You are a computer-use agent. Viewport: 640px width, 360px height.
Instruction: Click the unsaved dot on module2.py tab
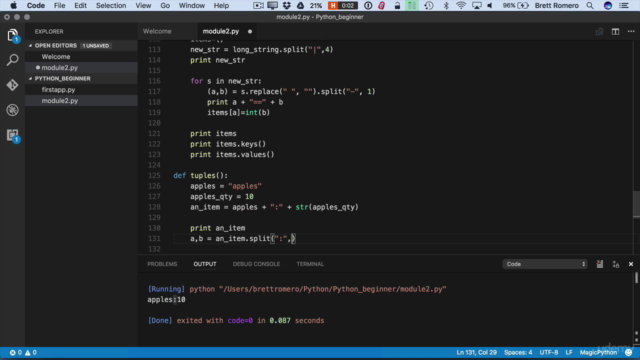pos(250,31)
